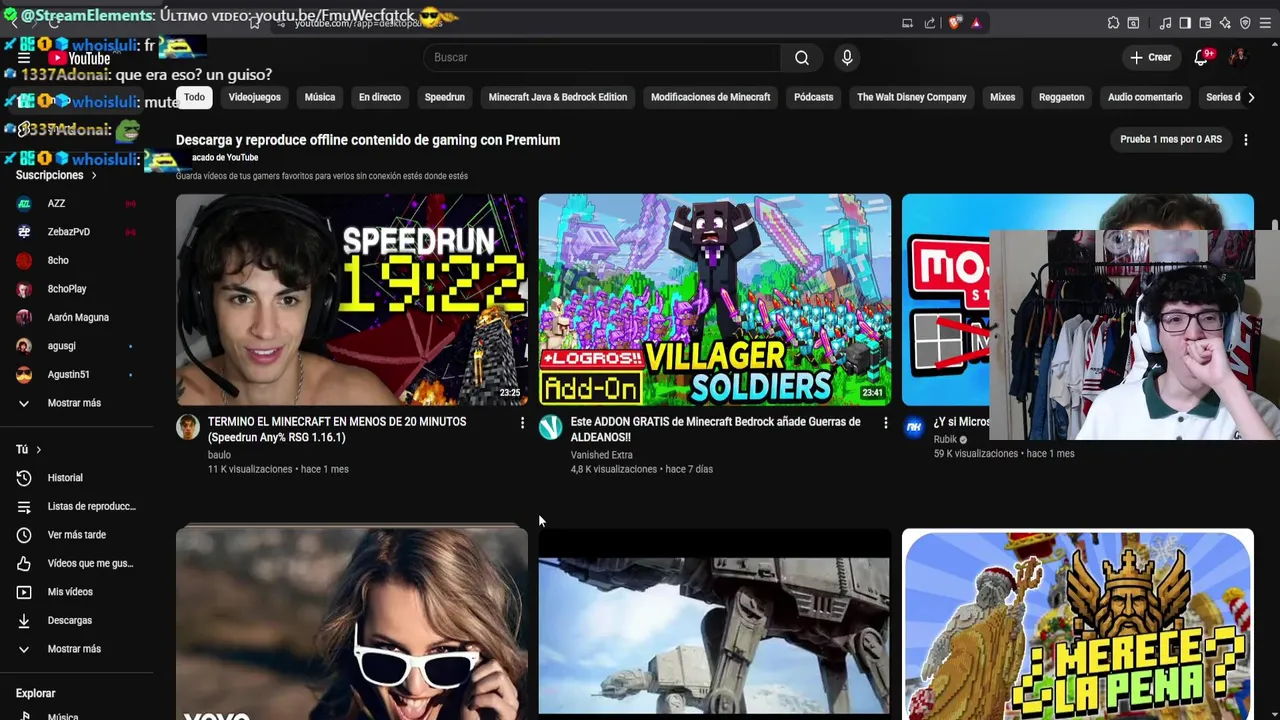Open Ver más tarde in the sidebar

click(x=77, y=535)
